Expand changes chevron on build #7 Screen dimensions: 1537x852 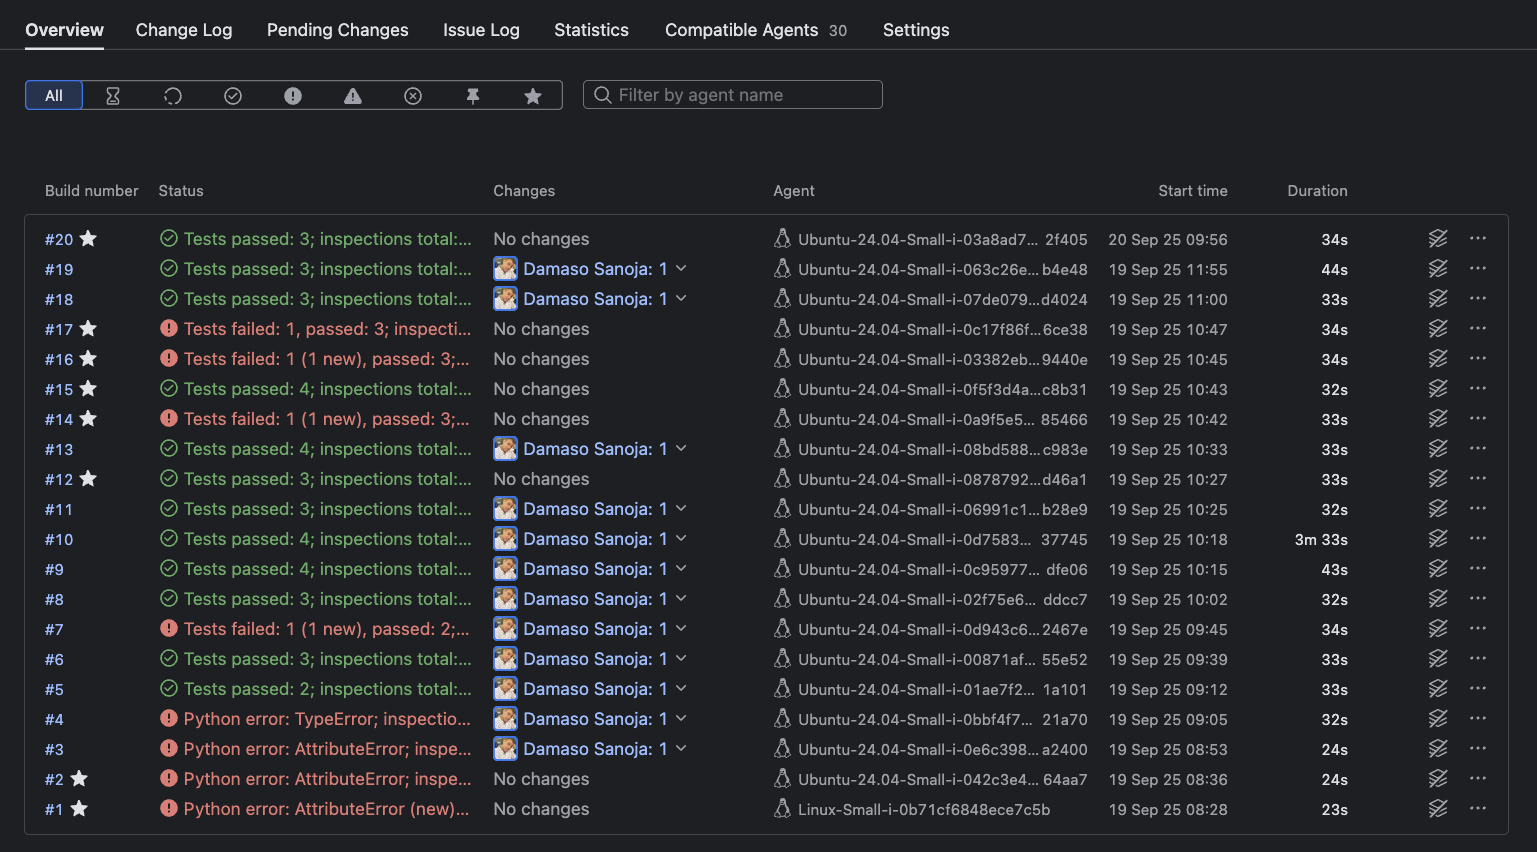click(x=681, y=629)
